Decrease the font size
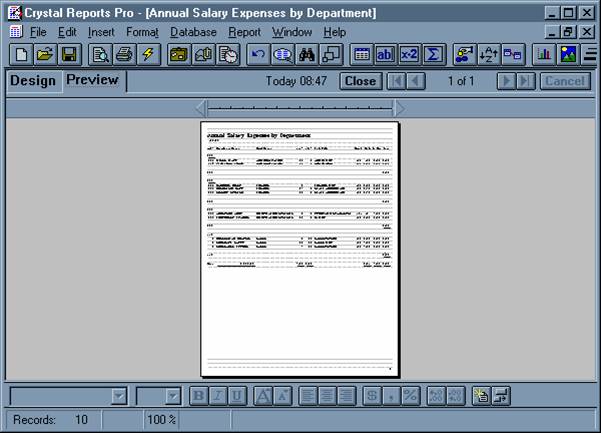Image resolution: width=601 pixels, height=433 pixels. pos(282,396)
